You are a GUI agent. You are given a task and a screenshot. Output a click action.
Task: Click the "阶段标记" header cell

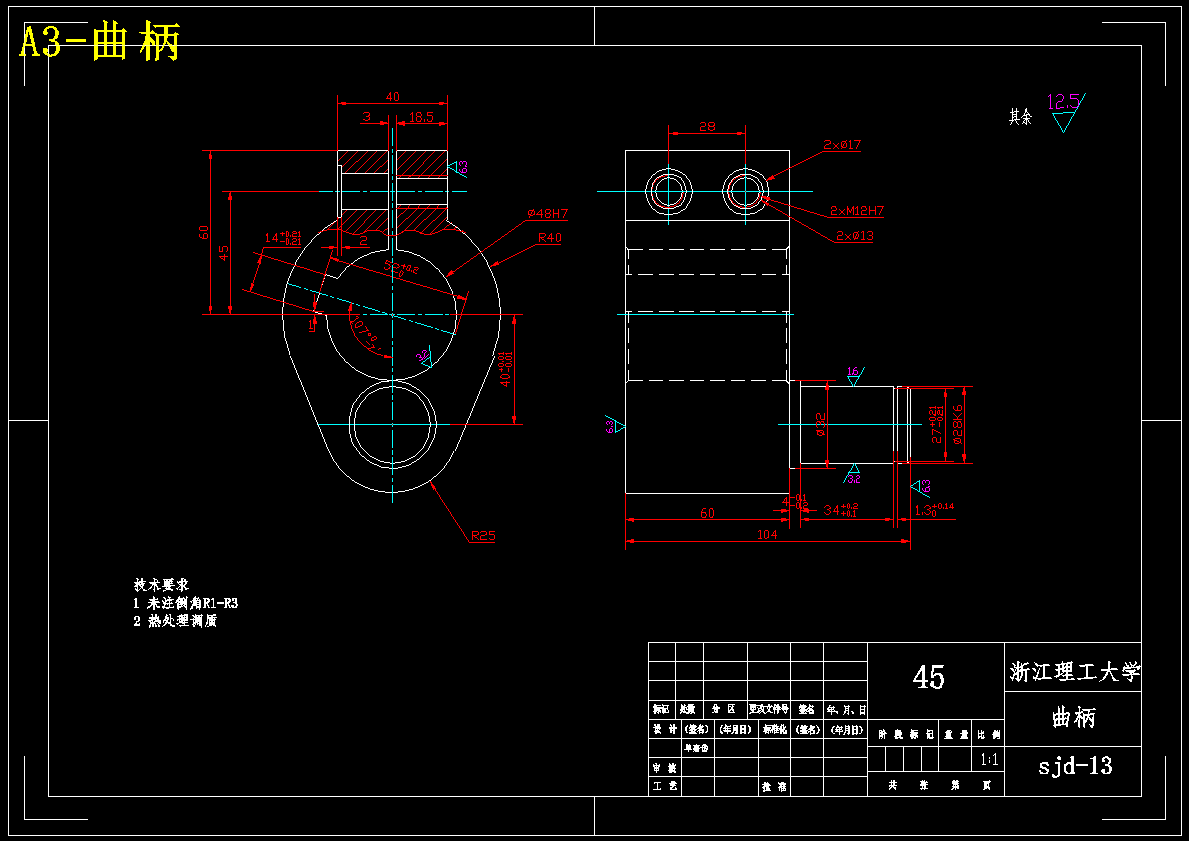click(x=903, y=734)
